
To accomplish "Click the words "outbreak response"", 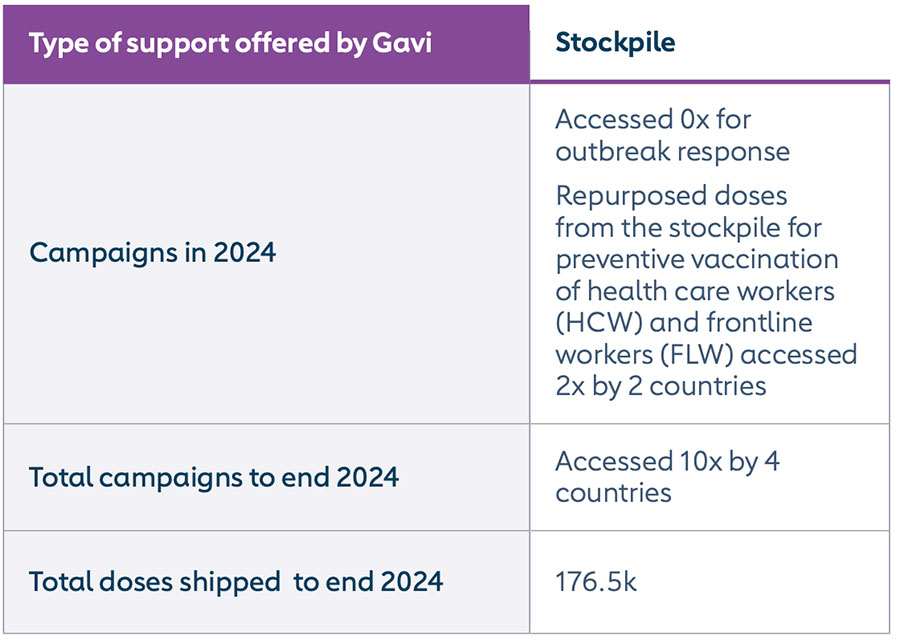I will click(672, 152).
